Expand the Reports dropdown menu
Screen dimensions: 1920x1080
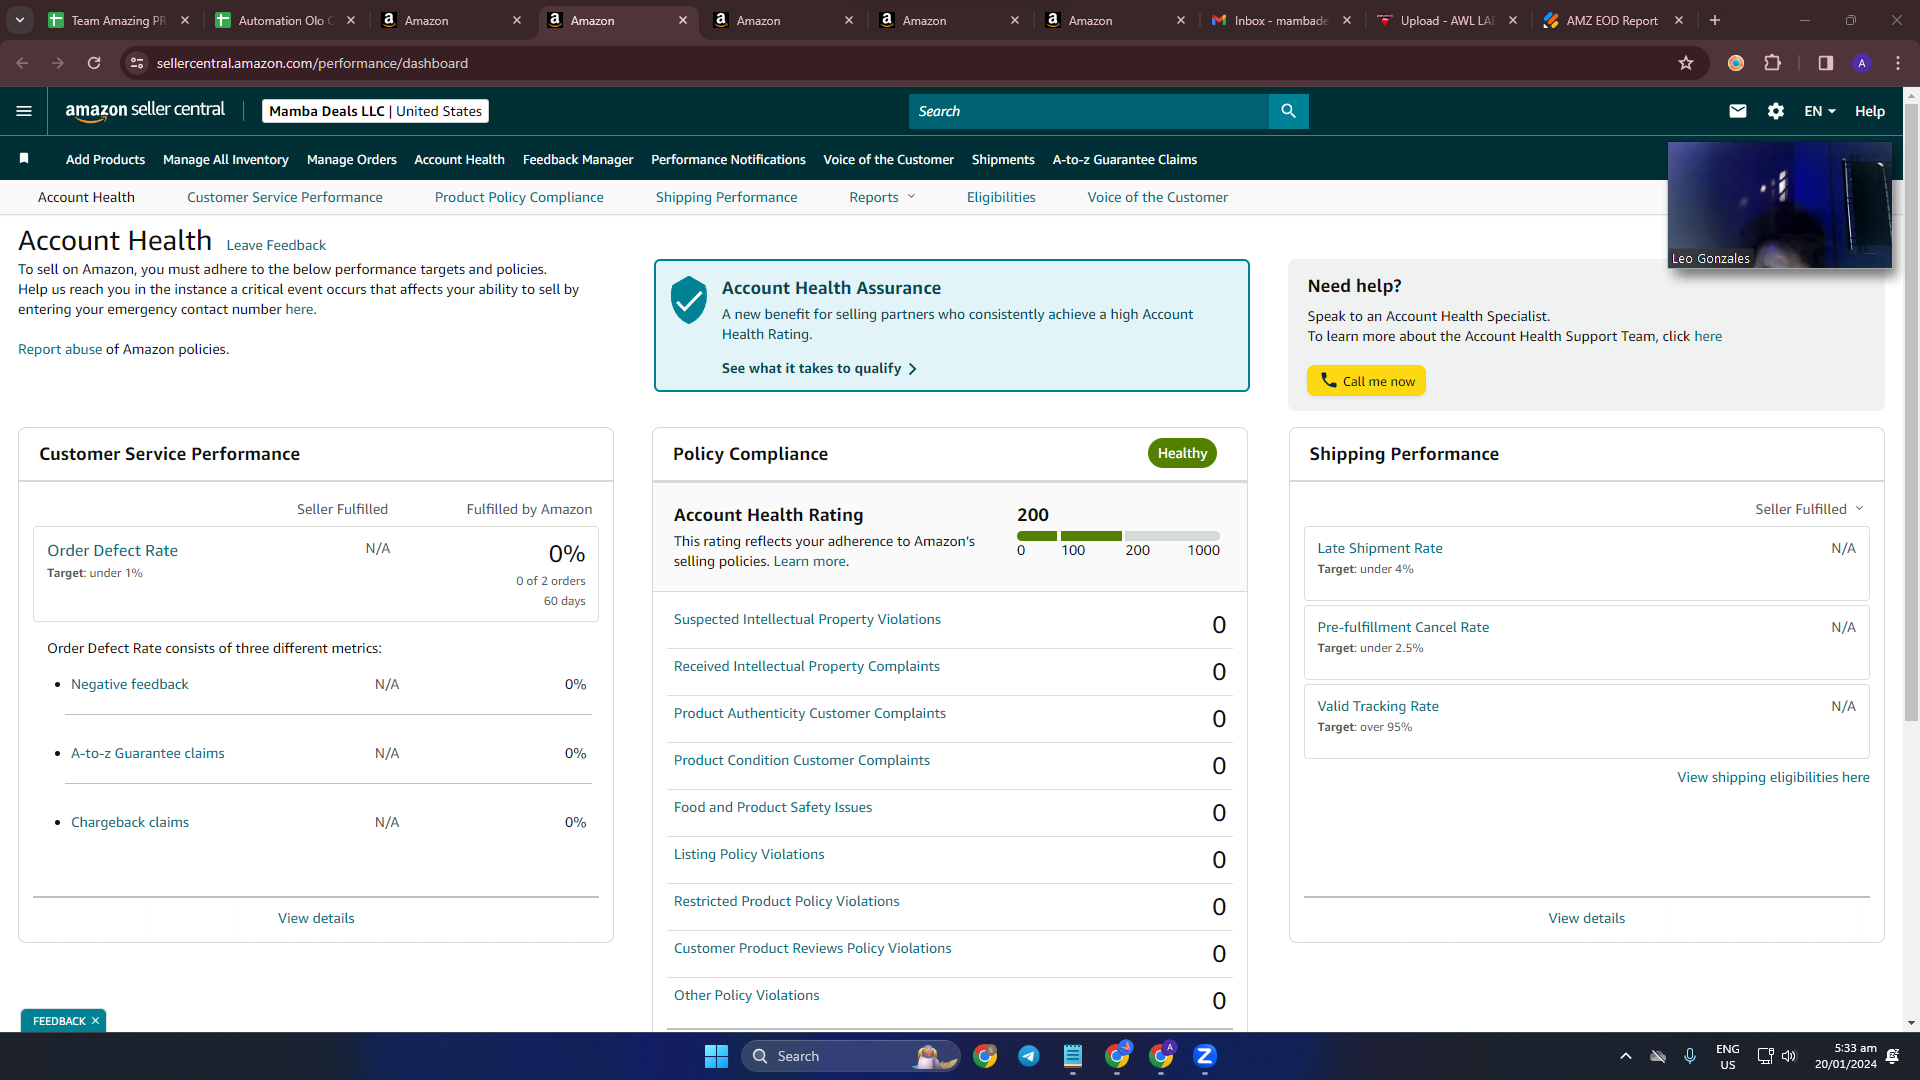[882, 197]
